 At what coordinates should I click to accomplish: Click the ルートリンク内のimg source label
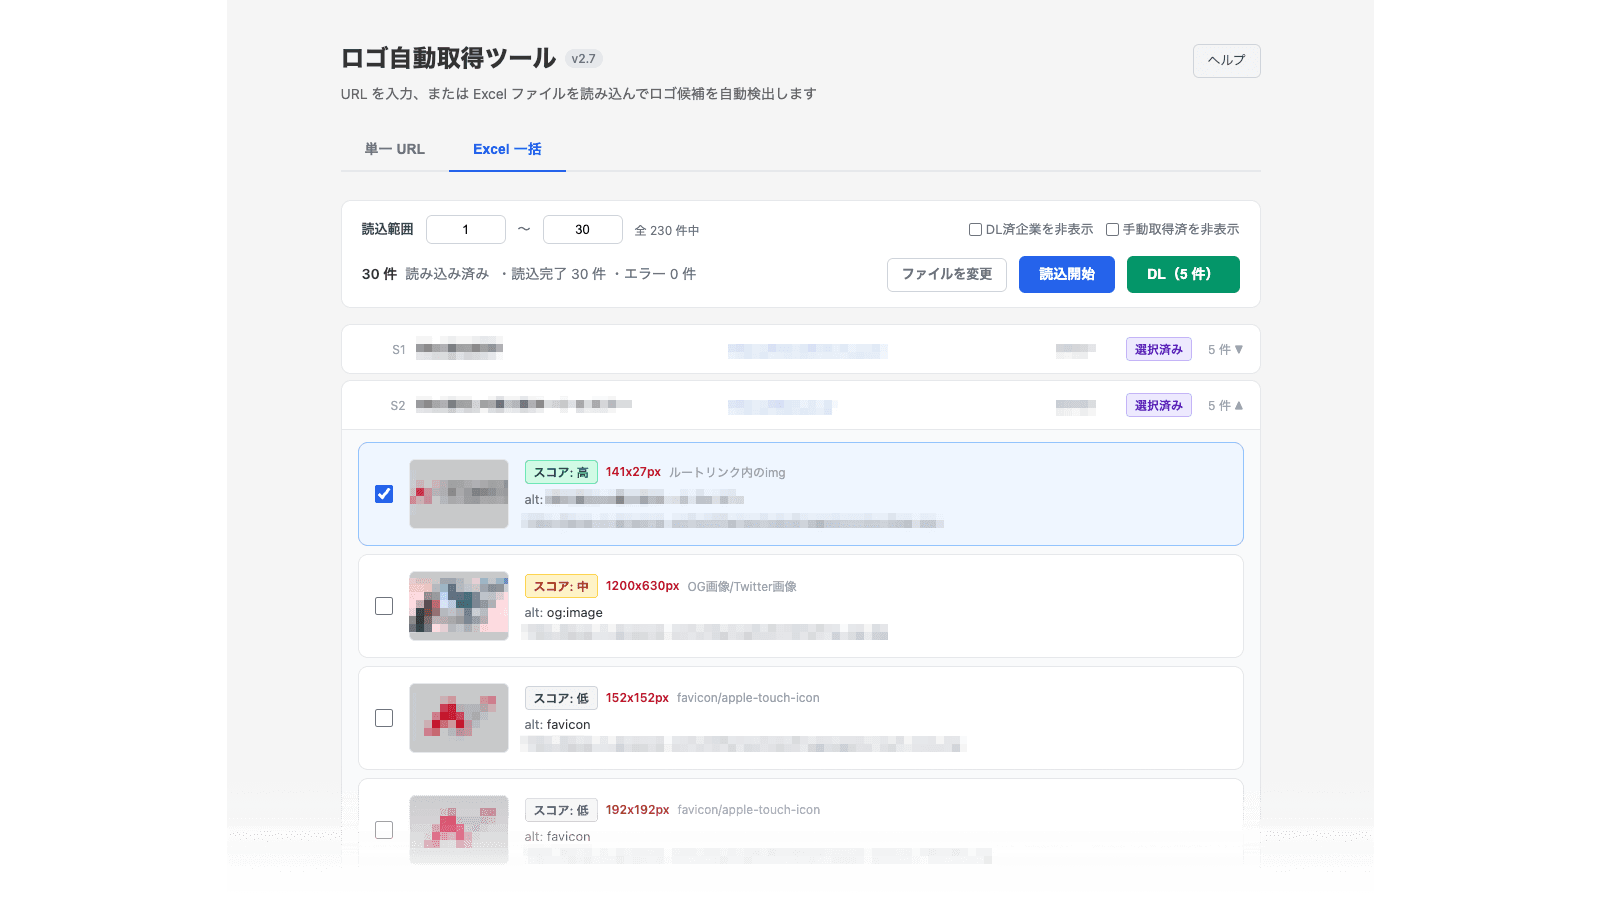[x=727, y=472]
